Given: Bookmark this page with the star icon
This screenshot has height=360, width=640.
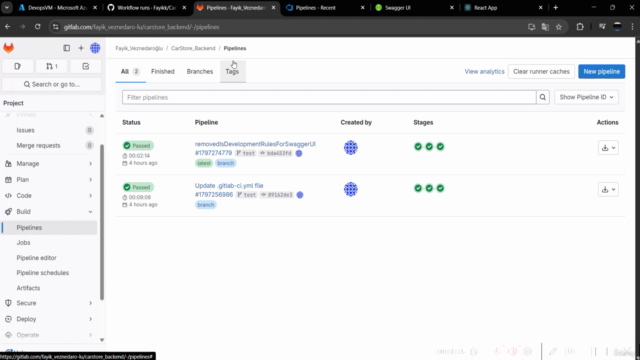Looking at the screenshot, I should pyautogui.click(x=558, y=27).
